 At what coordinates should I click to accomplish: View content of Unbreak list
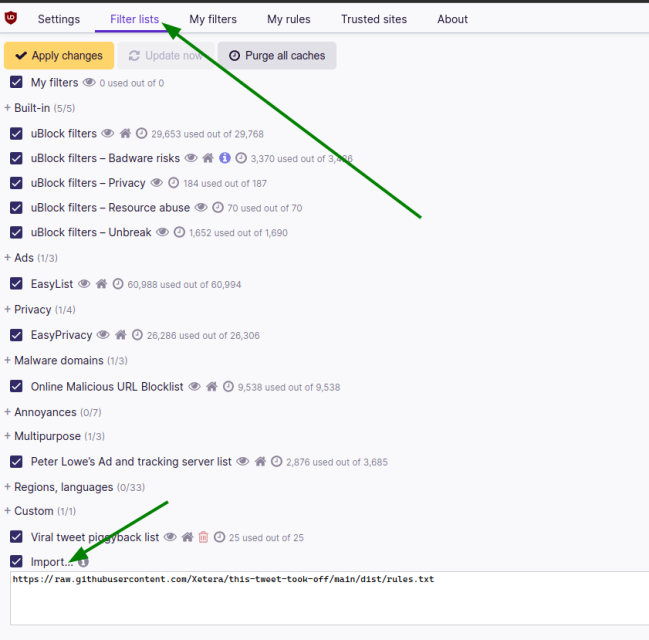[x=162, y=232]
